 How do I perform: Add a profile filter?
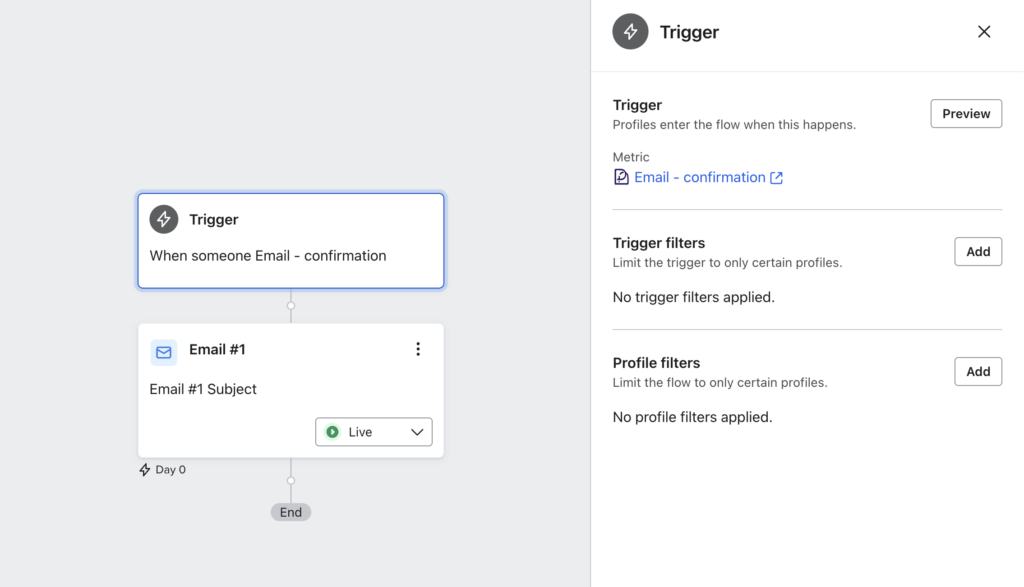[x=977, y=372]
